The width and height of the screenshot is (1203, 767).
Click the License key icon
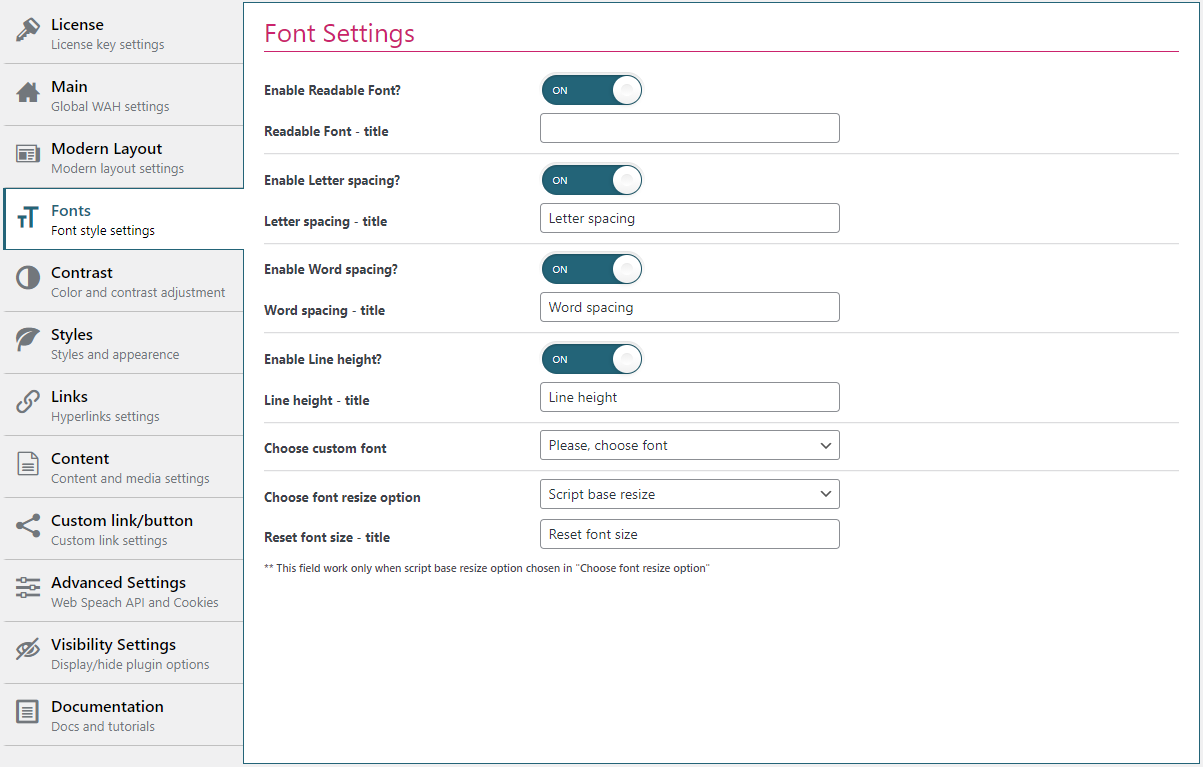point(28,30)
